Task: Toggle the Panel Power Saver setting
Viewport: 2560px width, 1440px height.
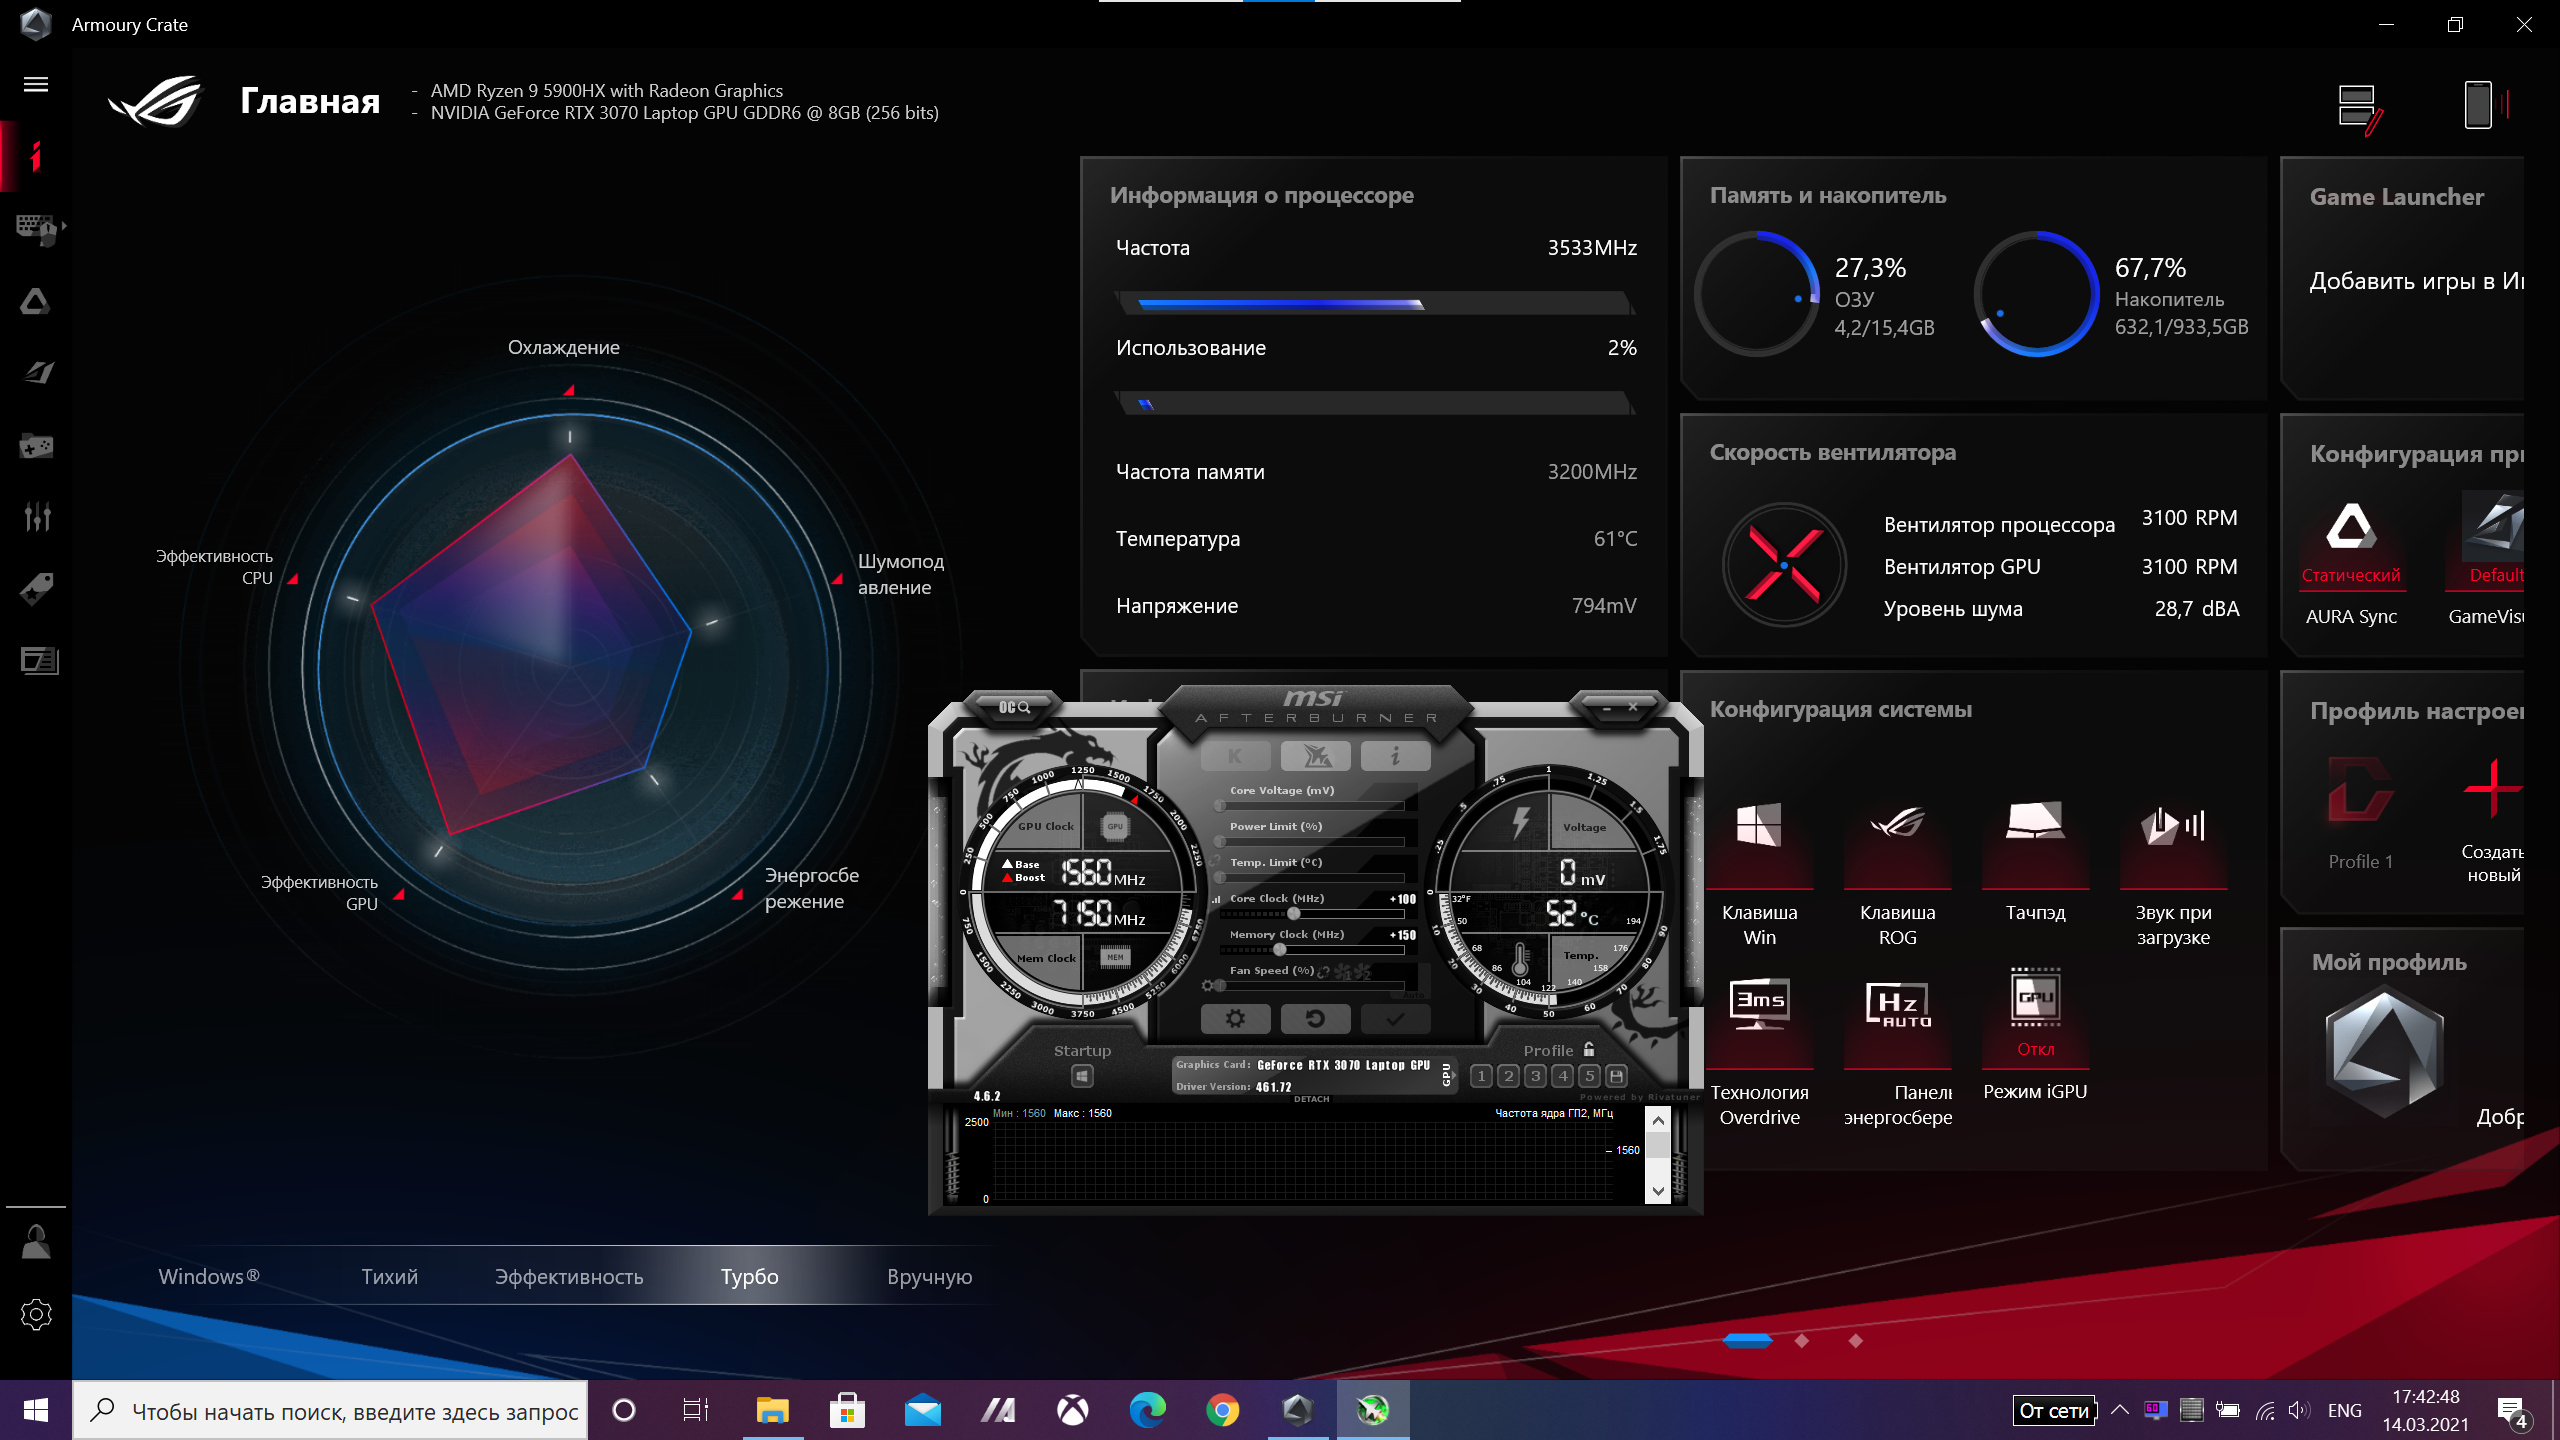Action: click(1897, 1050)
